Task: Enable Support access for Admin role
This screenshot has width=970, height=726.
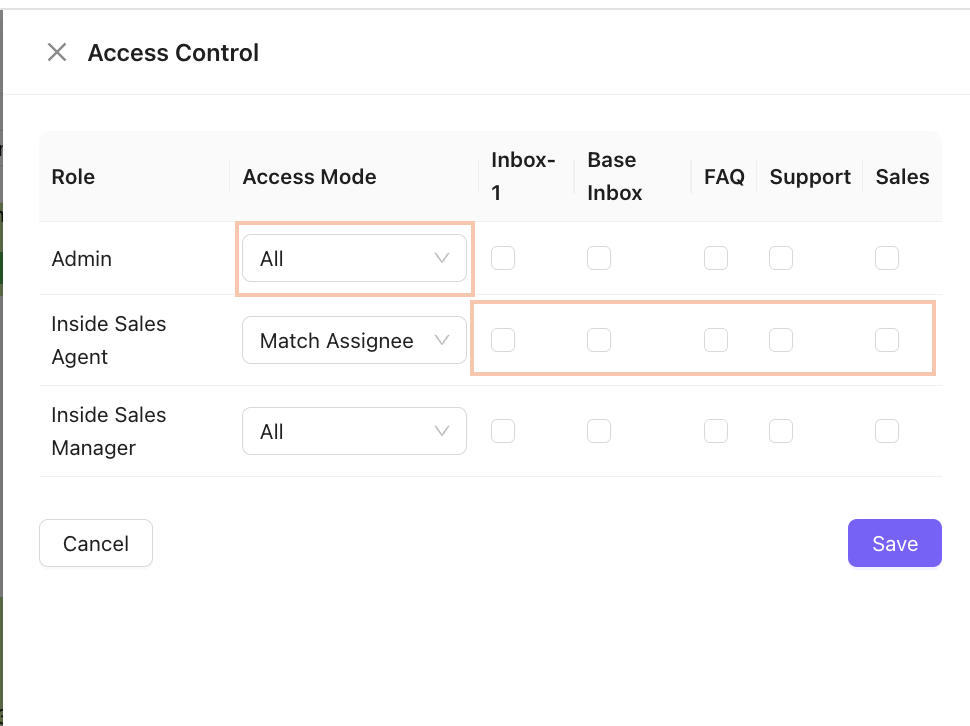Action: [781, 258]
